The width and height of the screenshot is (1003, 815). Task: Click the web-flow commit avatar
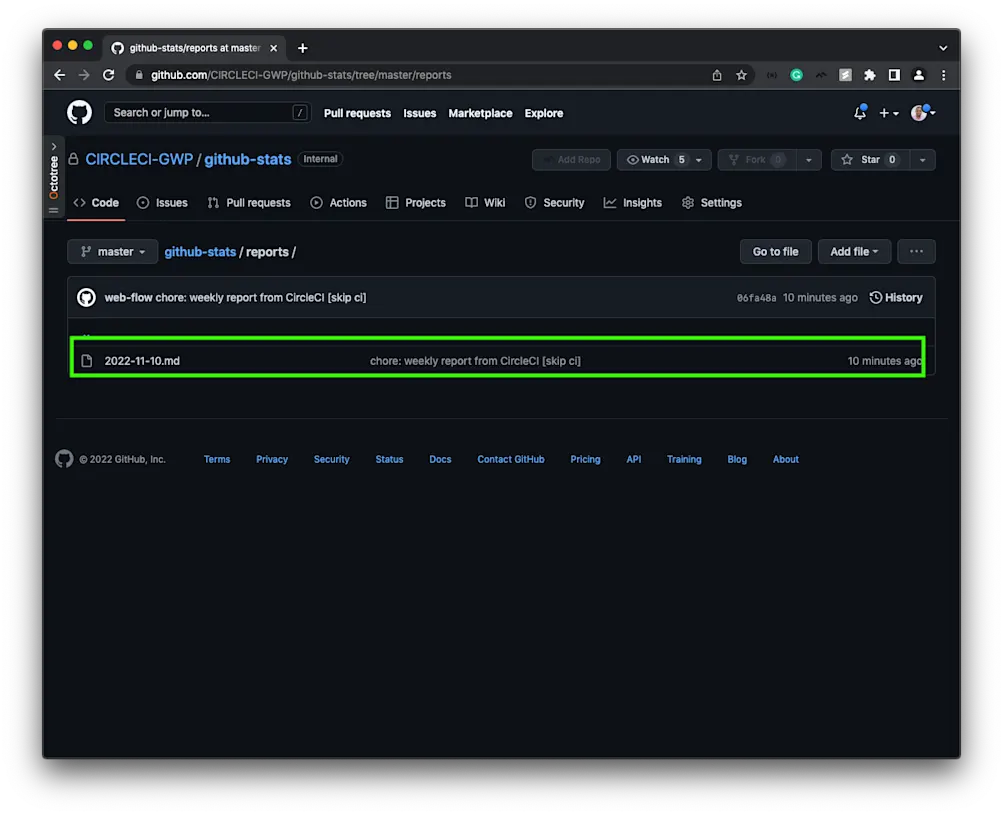click(86, 297)
